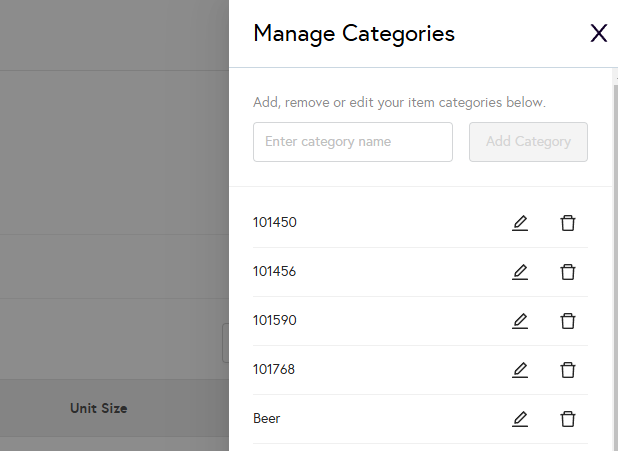Rename the 101768 category via pencil
This screenshot has width=618, height=451.
(520, 370)
